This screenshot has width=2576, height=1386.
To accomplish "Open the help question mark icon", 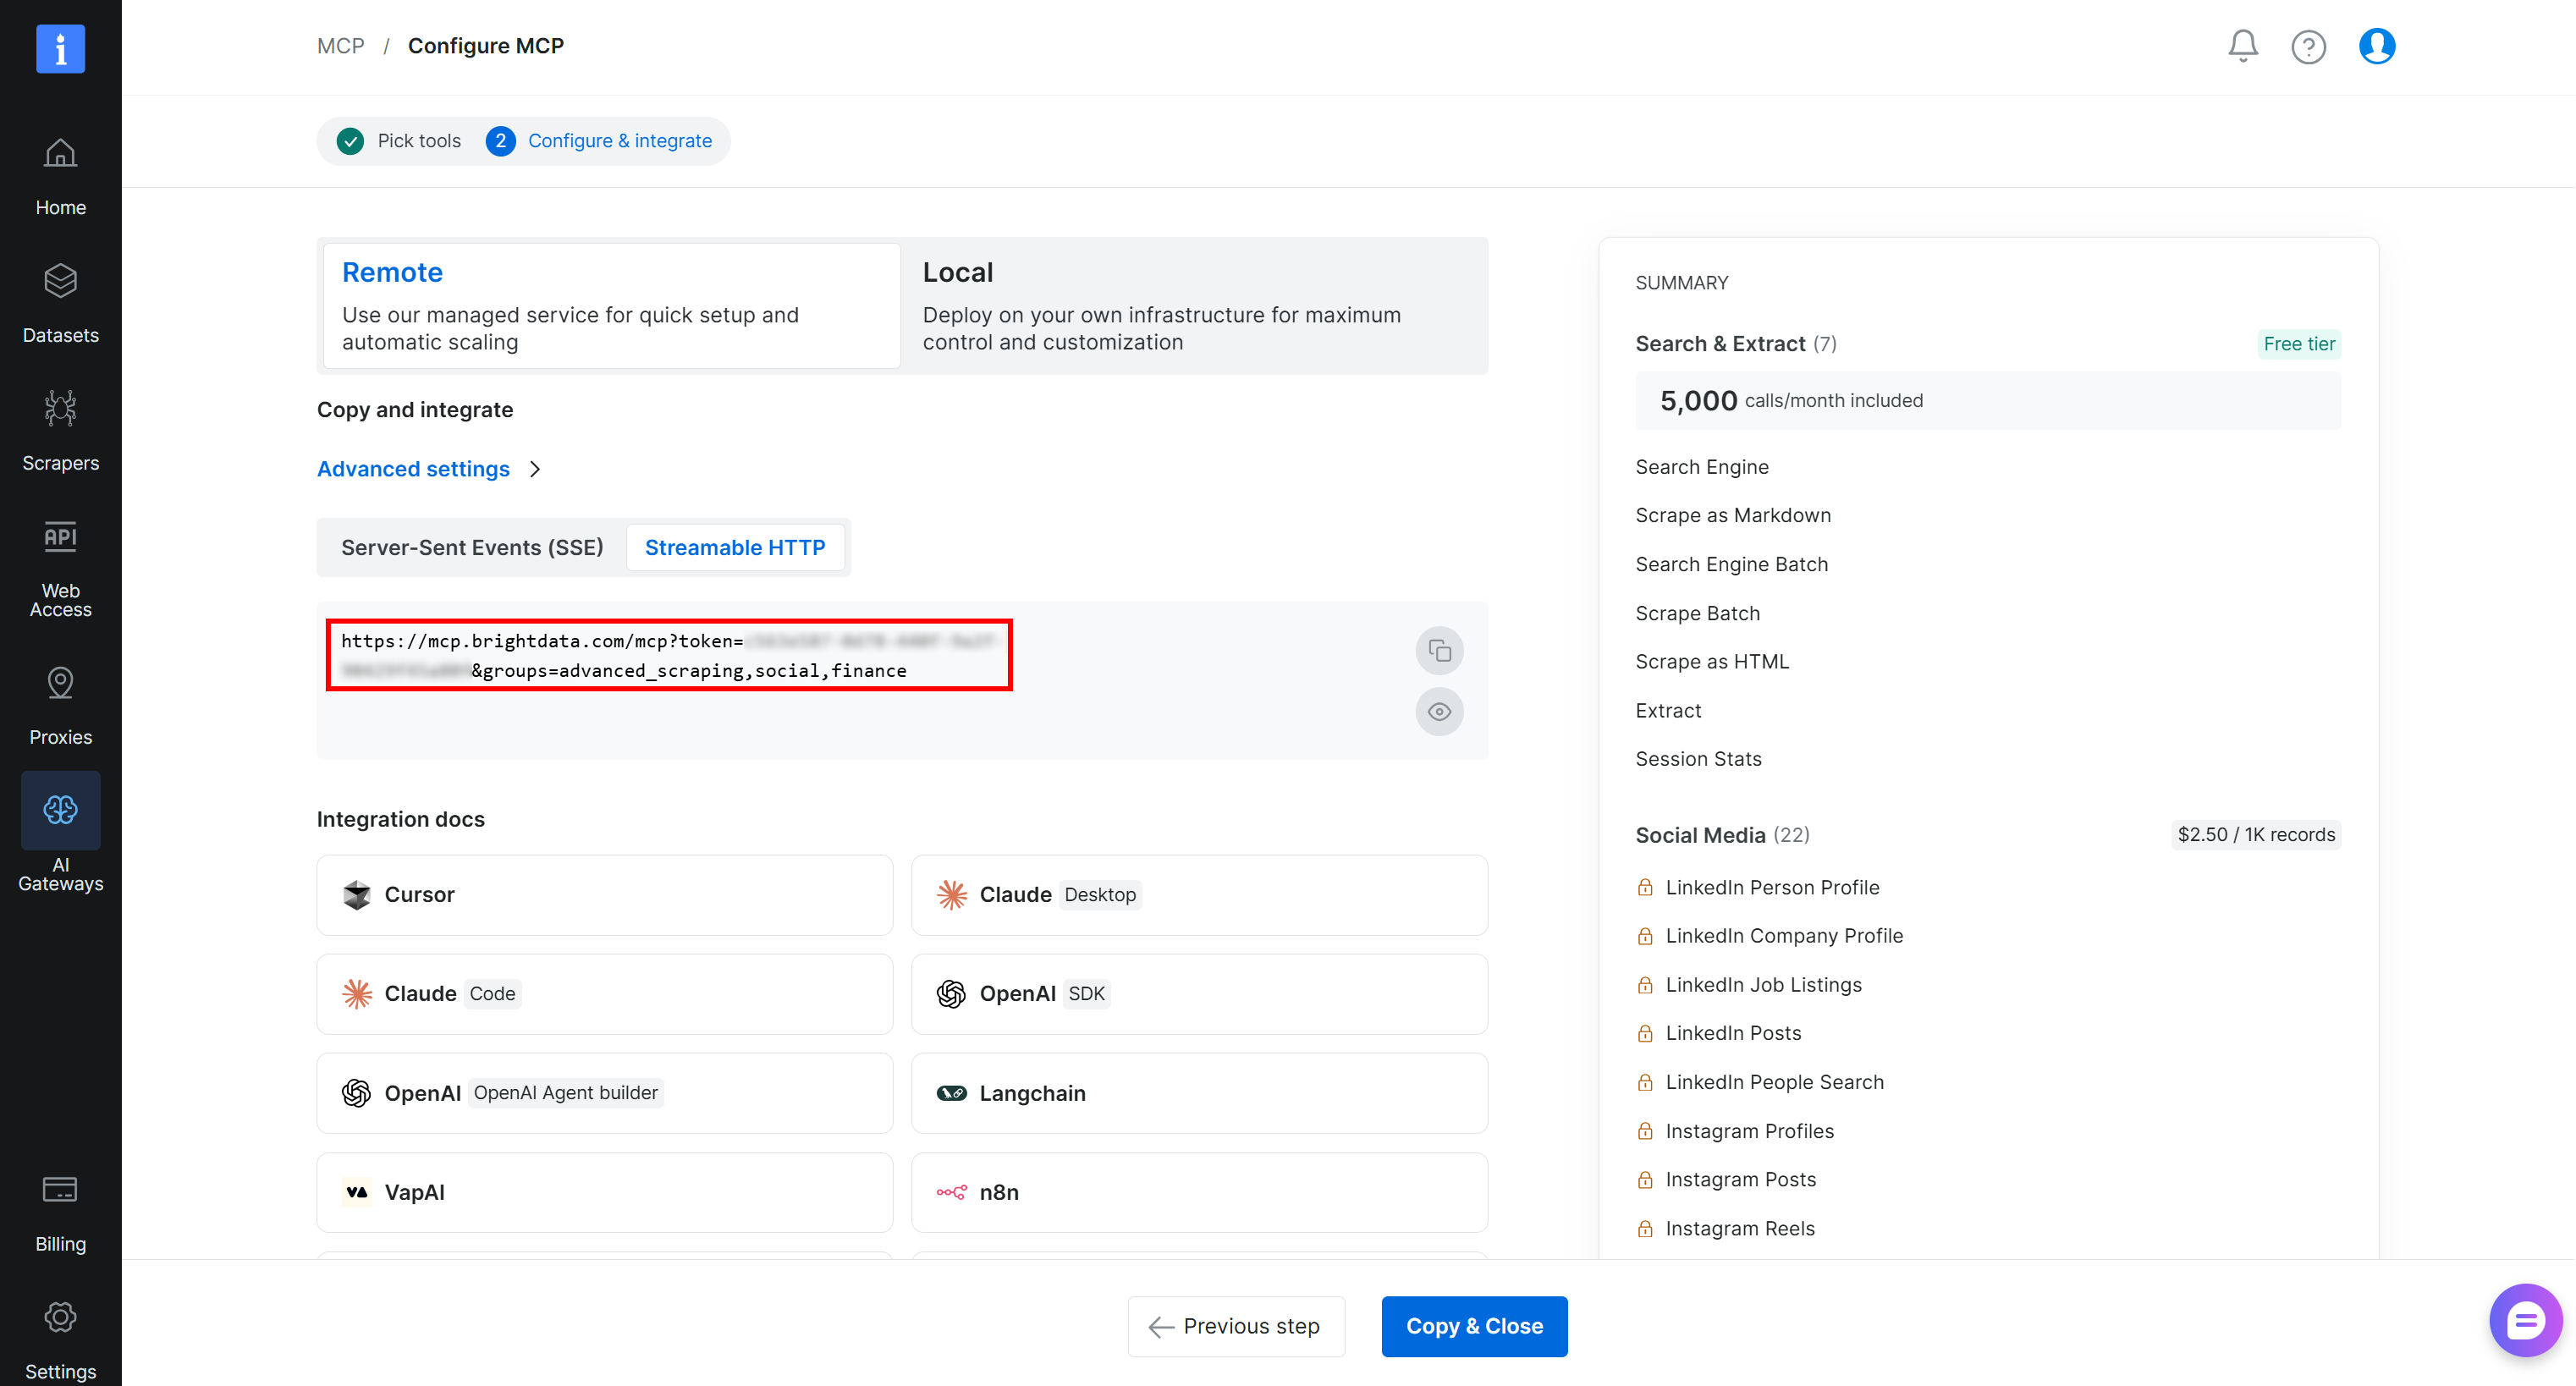I will point(2308,47).
